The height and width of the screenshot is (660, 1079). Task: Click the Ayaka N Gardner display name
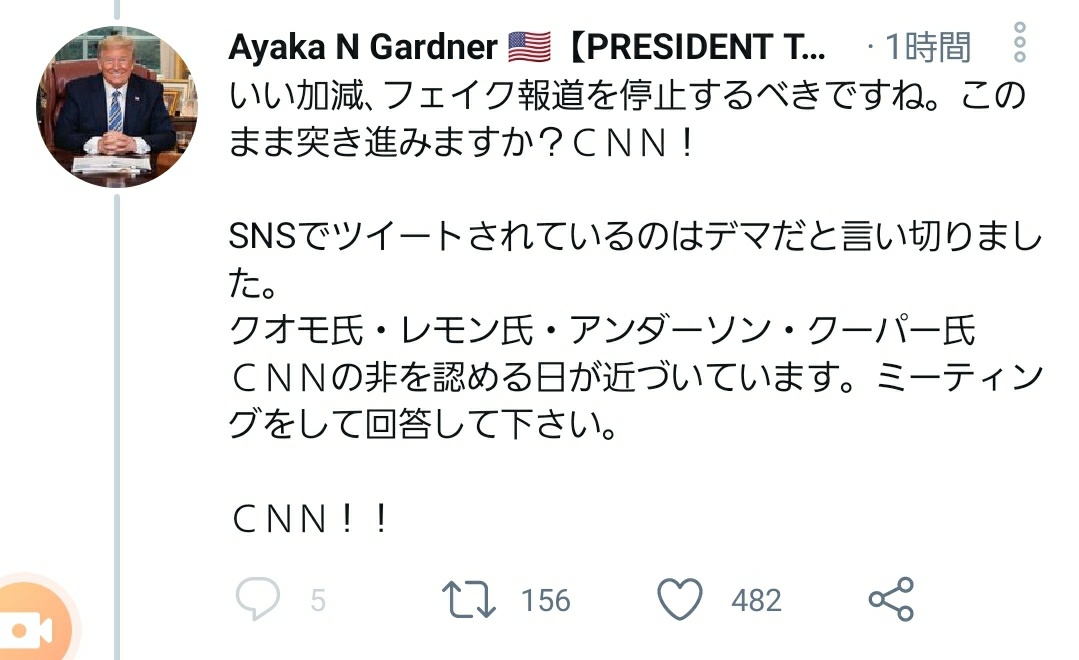(x=363, y=46)
